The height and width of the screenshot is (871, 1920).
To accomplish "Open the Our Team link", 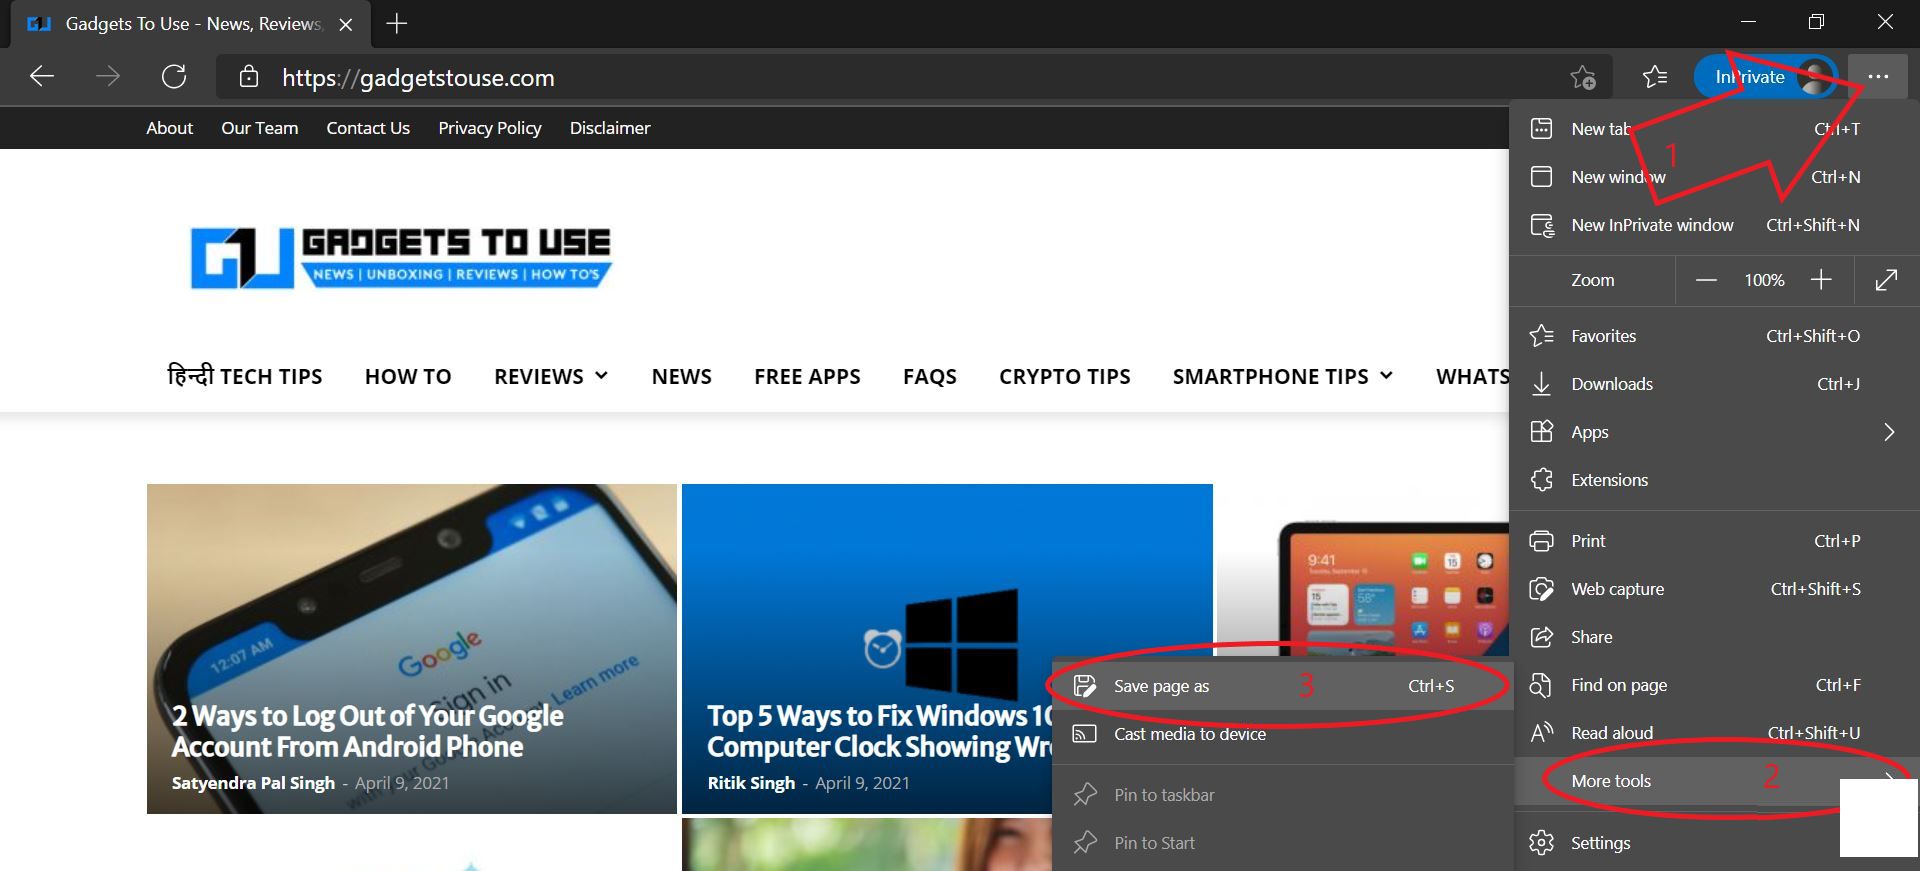I will [x=259, y=128].
